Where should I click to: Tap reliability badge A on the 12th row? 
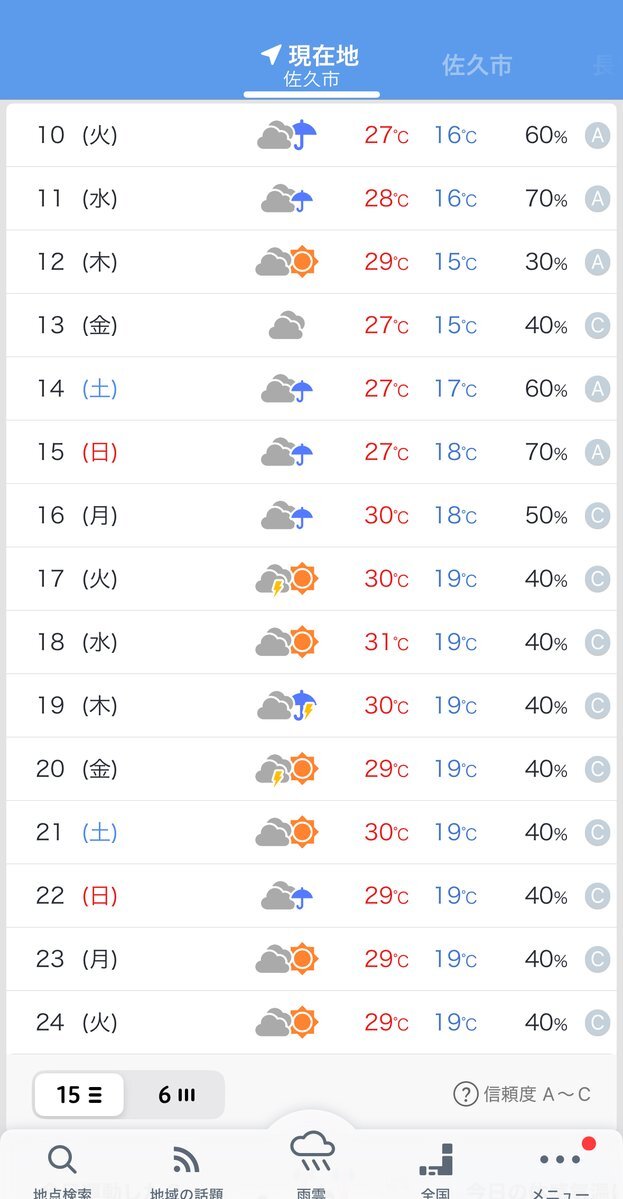(x=598, y=262)
